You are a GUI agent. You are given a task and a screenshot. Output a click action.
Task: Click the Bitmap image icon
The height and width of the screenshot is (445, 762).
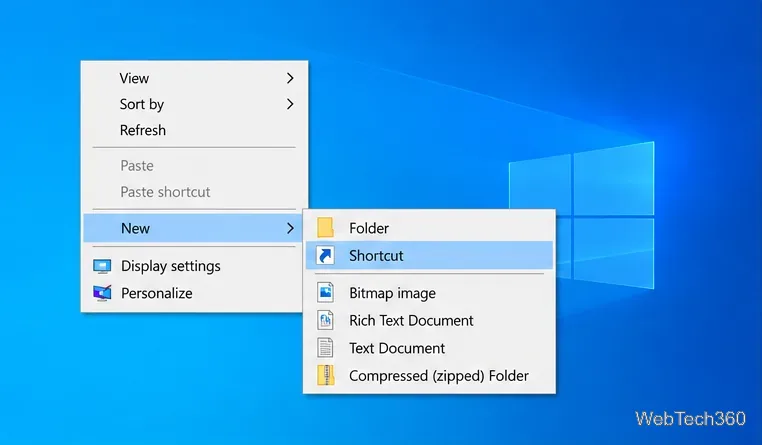[325, 292]
